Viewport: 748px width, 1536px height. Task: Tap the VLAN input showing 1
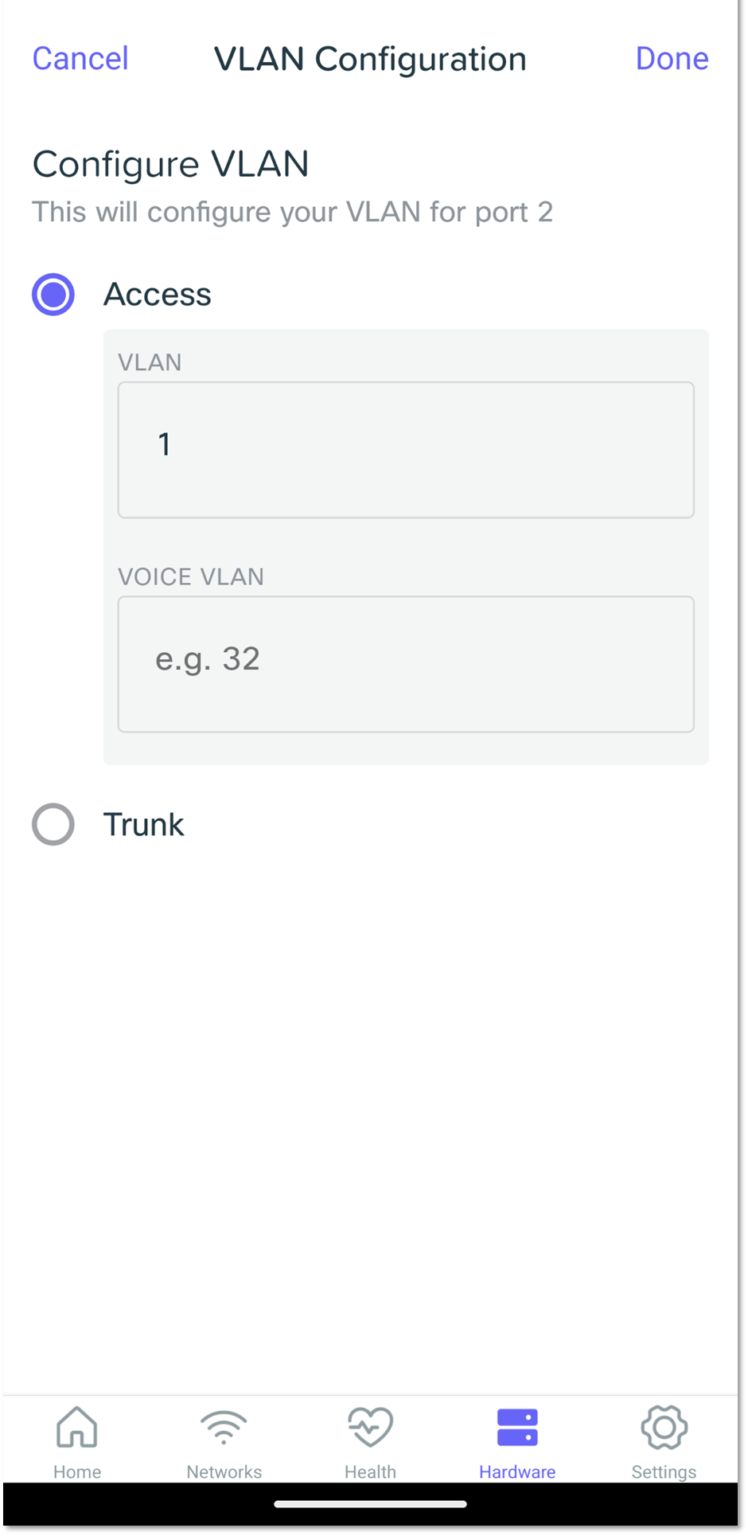click(405, 448)
